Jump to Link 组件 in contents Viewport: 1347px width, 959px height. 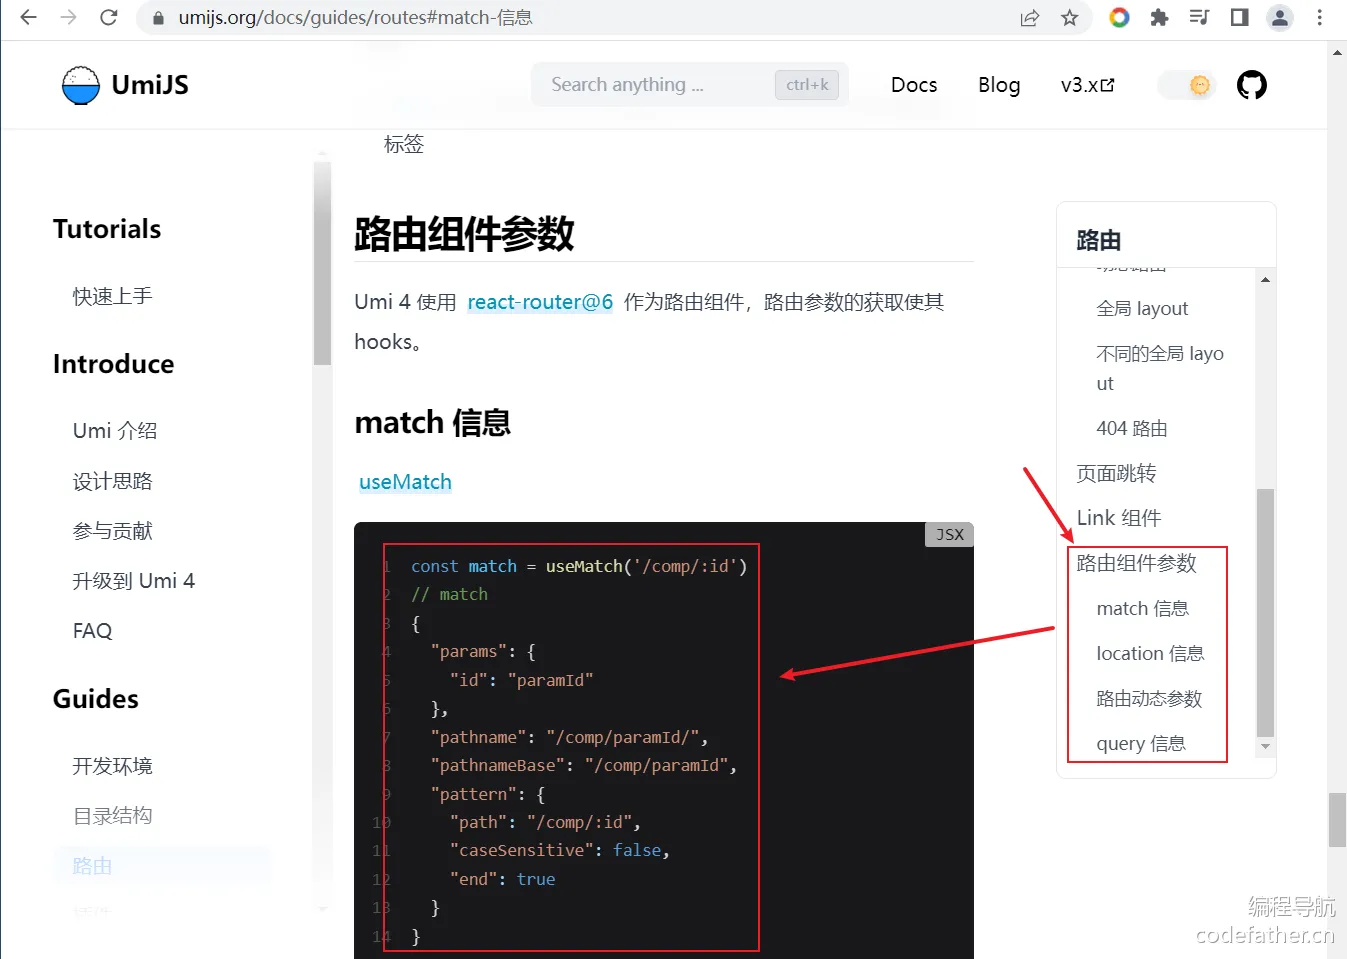point(1119,519)
